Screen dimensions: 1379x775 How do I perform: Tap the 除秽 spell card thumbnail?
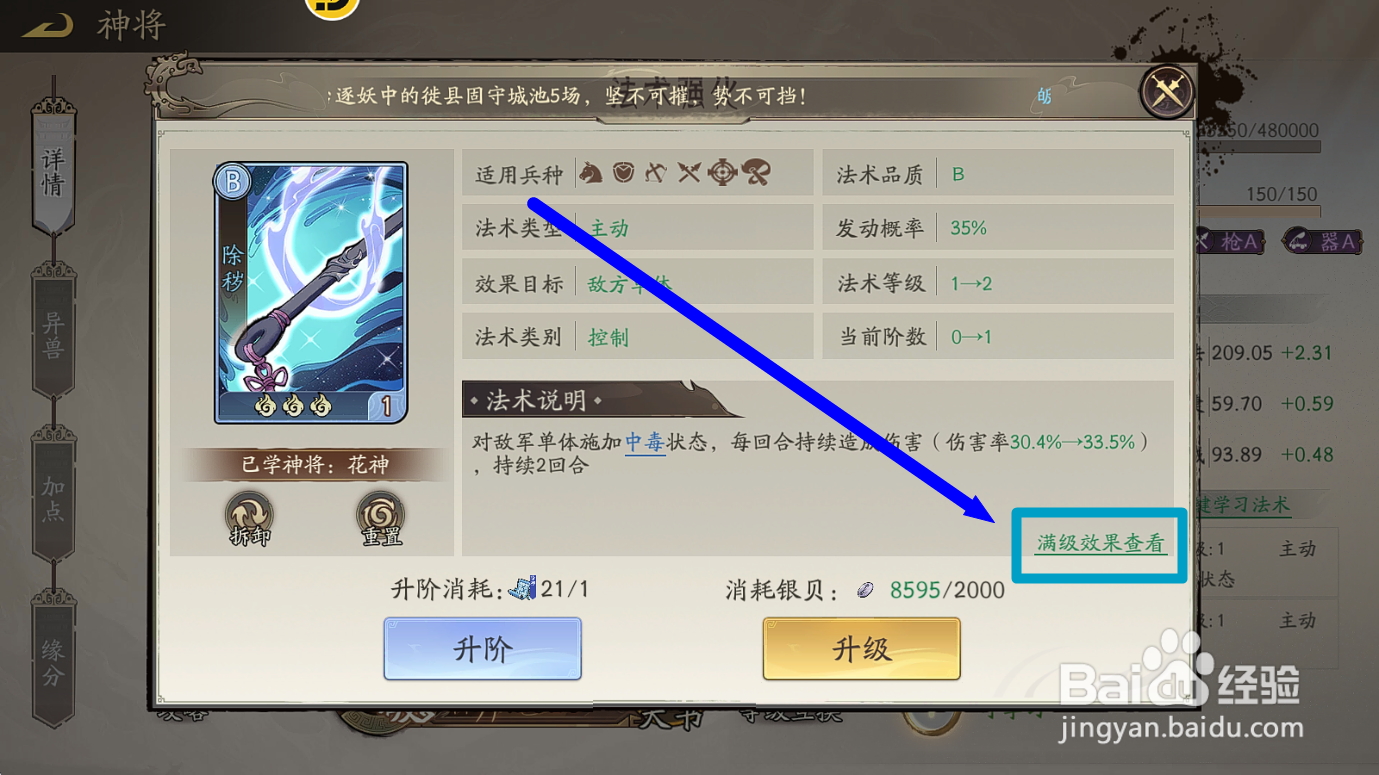[x=311, y=293]
